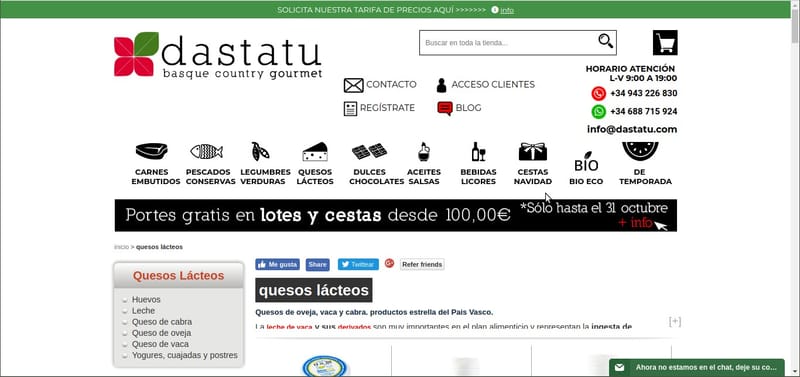Click the dastatu logo
This screenshot has height=377, width=800.
218,55
